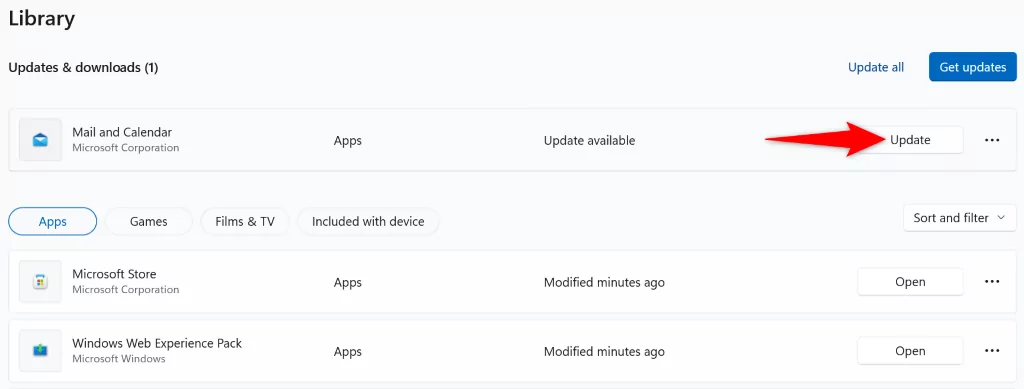The width and height of the screenshot is (1024, 389).
Task: Switch to Films & TV filter
Action: (245, 221)
